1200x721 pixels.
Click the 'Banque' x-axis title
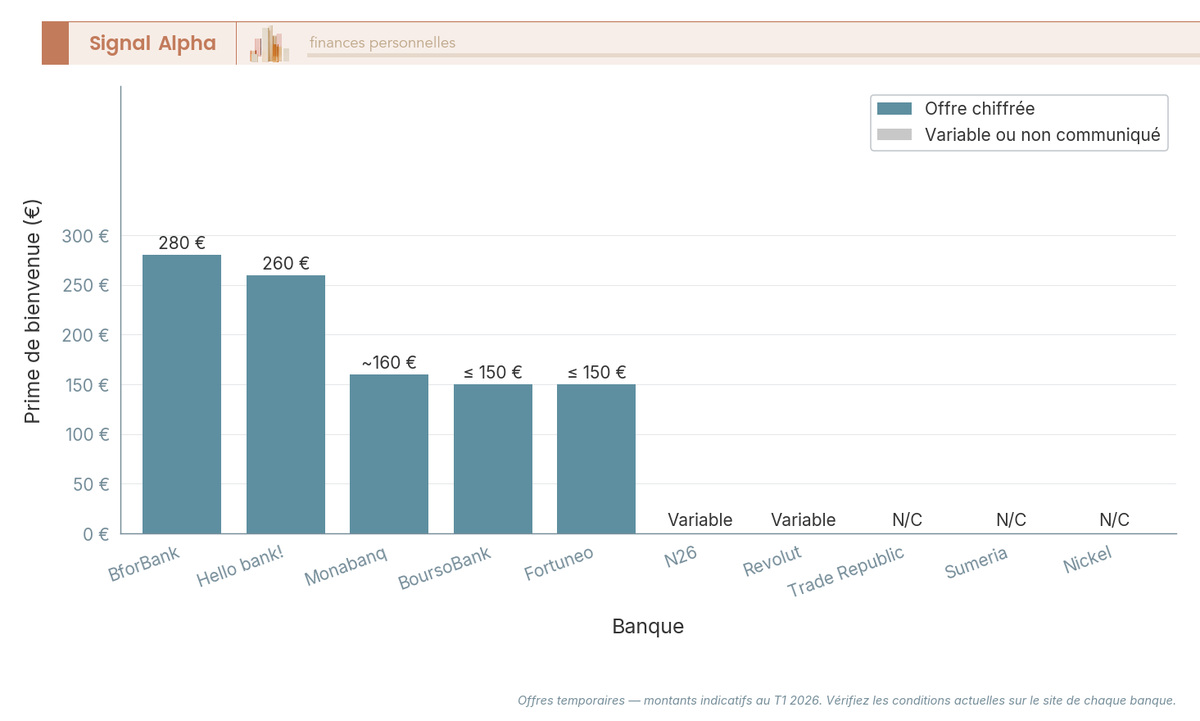click(x=648, y=627)
